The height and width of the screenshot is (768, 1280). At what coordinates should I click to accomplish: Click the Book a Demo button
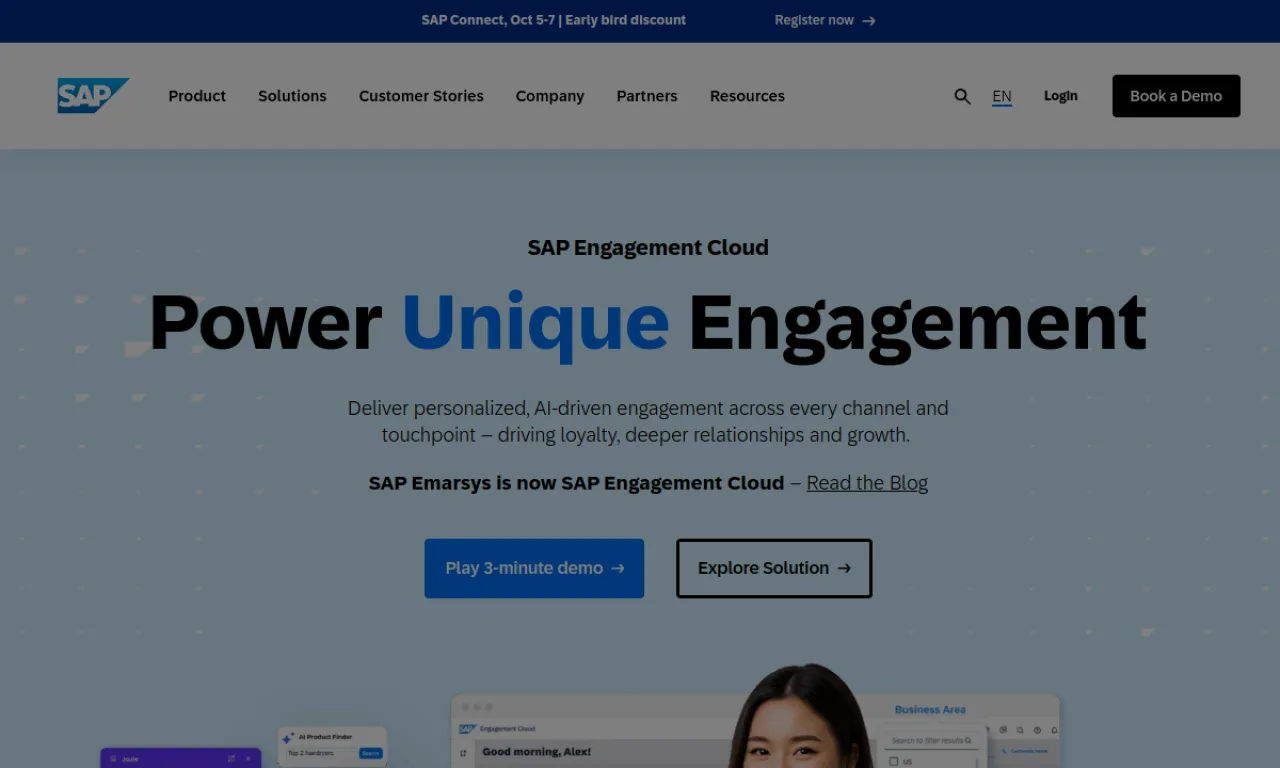1176,96
